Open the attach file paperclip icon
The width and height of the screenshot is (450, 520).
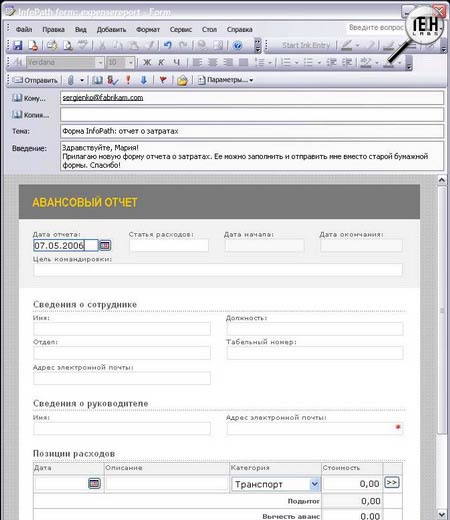(71, 80)
